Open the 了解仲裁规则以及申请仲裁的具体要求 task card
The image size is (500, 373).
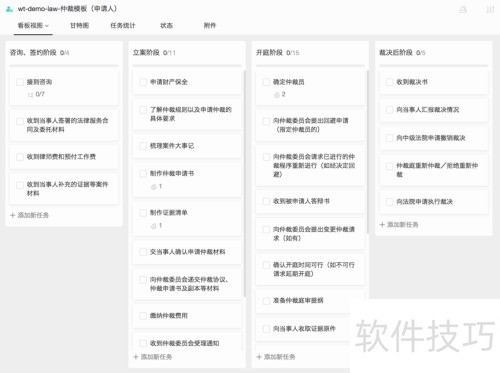pos(187,114)
